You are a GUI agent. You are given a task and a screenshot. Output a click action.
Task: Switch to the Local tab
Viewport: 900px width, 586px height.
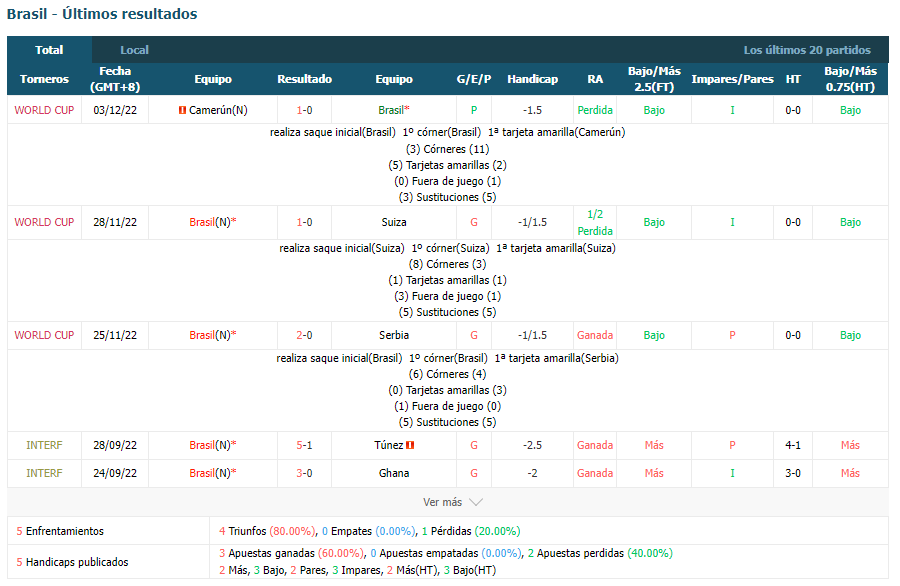134,50
